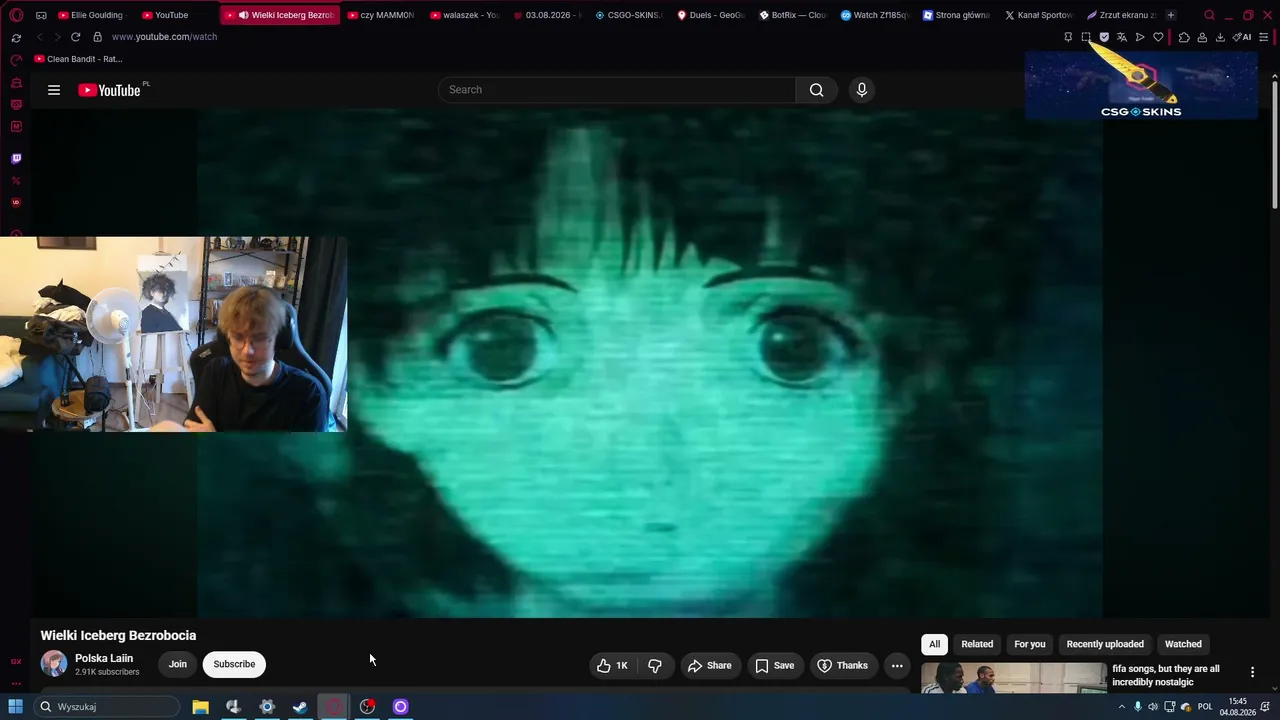Click Windows taskbar search box
1280x720 pixels.
106,707
